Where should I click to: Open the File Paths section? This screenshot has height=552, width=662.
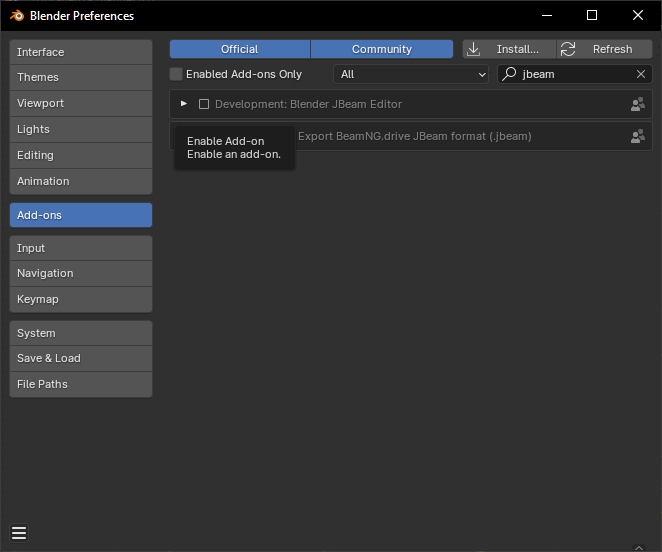coord(81,384)
